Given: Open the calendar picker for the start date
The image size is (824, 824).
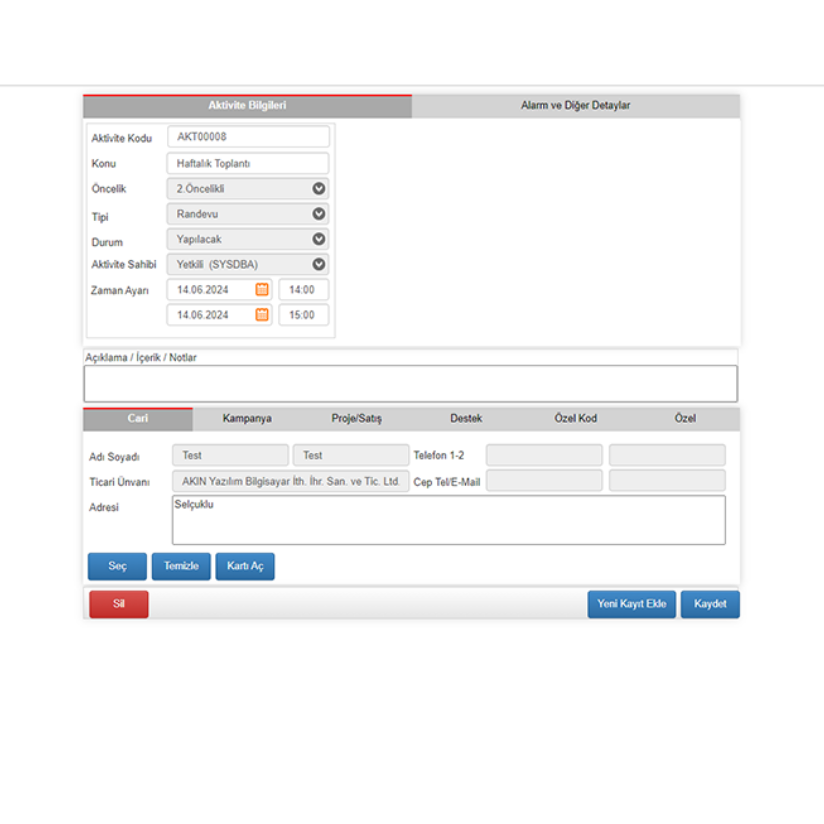Looking at the screenshot, I should 260,289.
